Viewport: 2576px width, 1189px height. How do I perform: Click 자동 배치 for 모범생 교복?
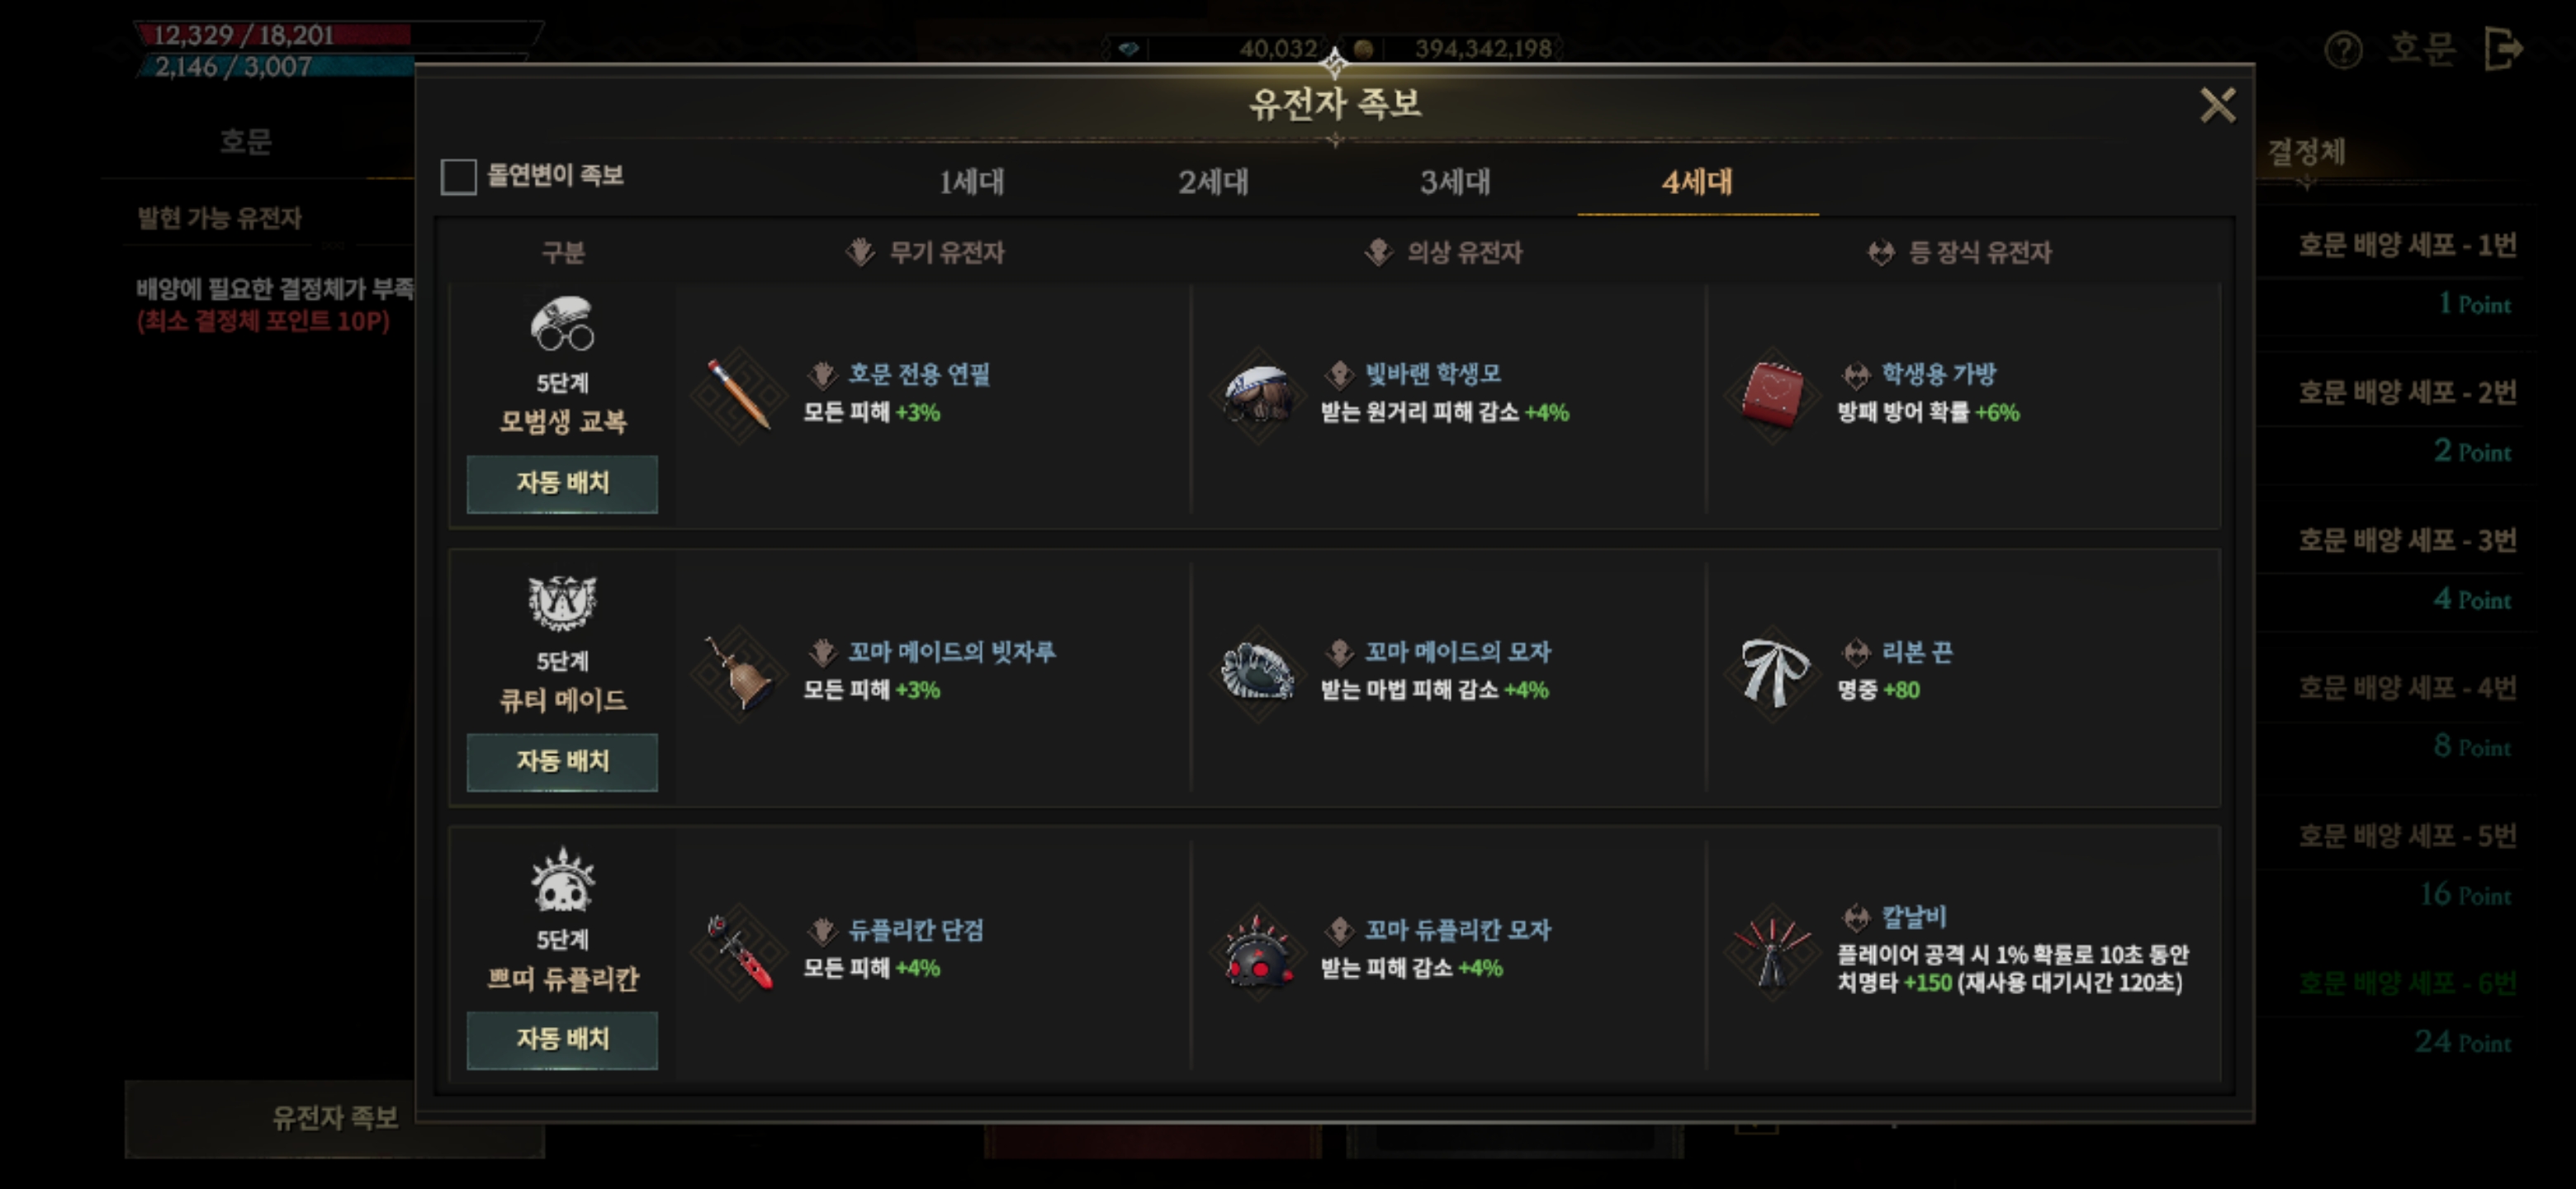562,484
